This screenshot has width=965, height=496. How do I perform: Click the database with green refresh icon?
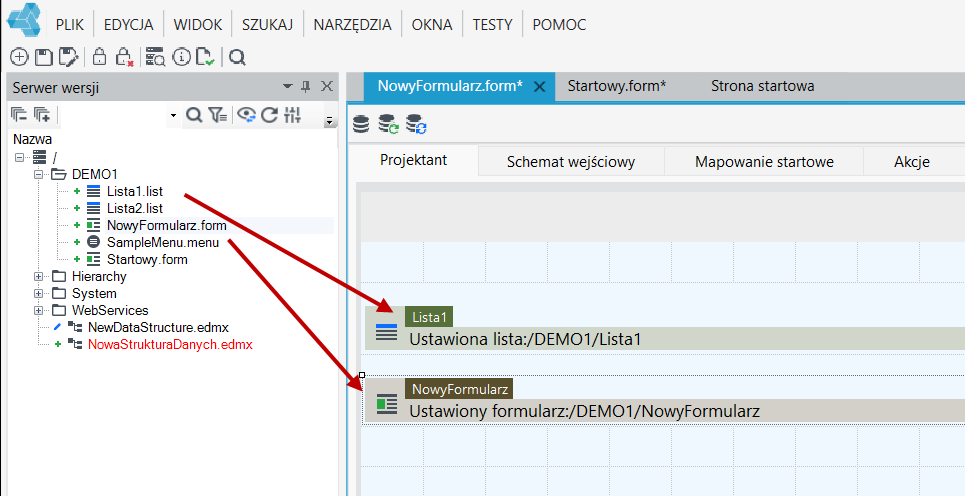click(388, 124)
